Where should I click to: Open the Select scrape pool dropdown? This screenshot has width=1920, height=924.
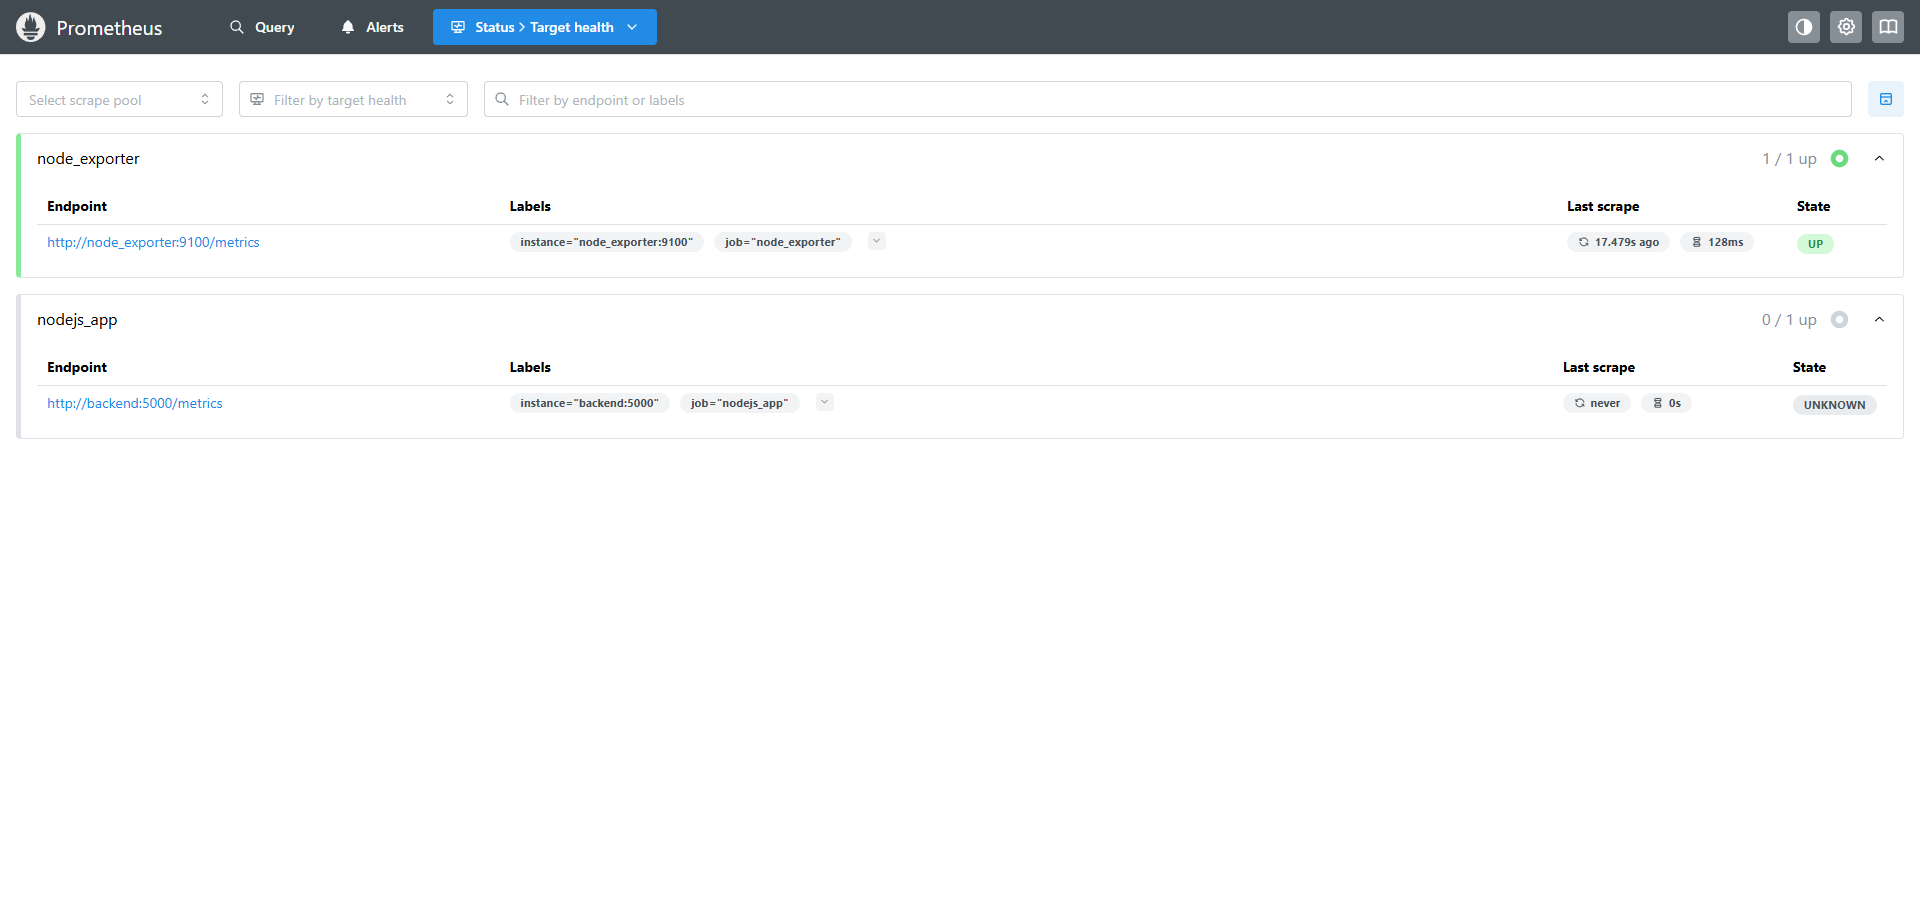[x=119, y=99]
